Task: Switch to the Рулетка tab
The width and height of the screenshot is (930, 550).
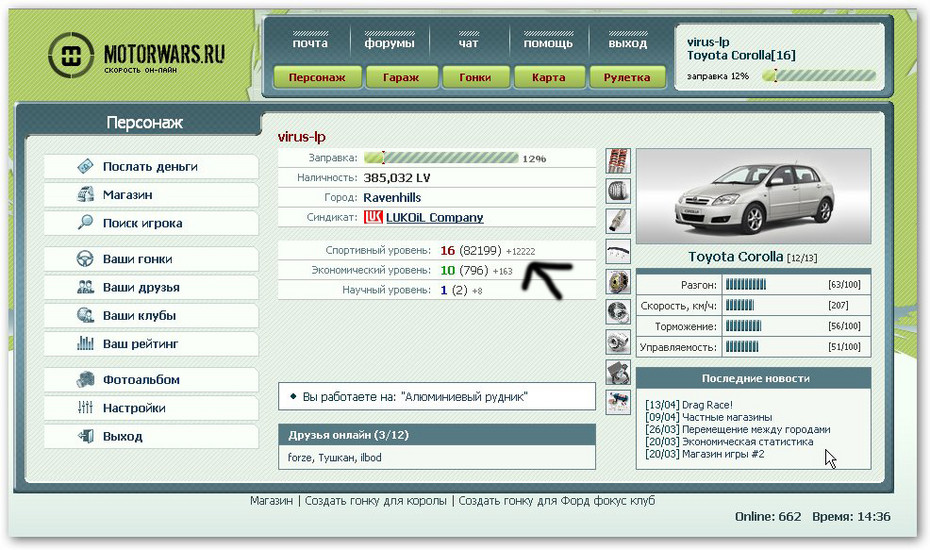Action: tap(627, 77)
